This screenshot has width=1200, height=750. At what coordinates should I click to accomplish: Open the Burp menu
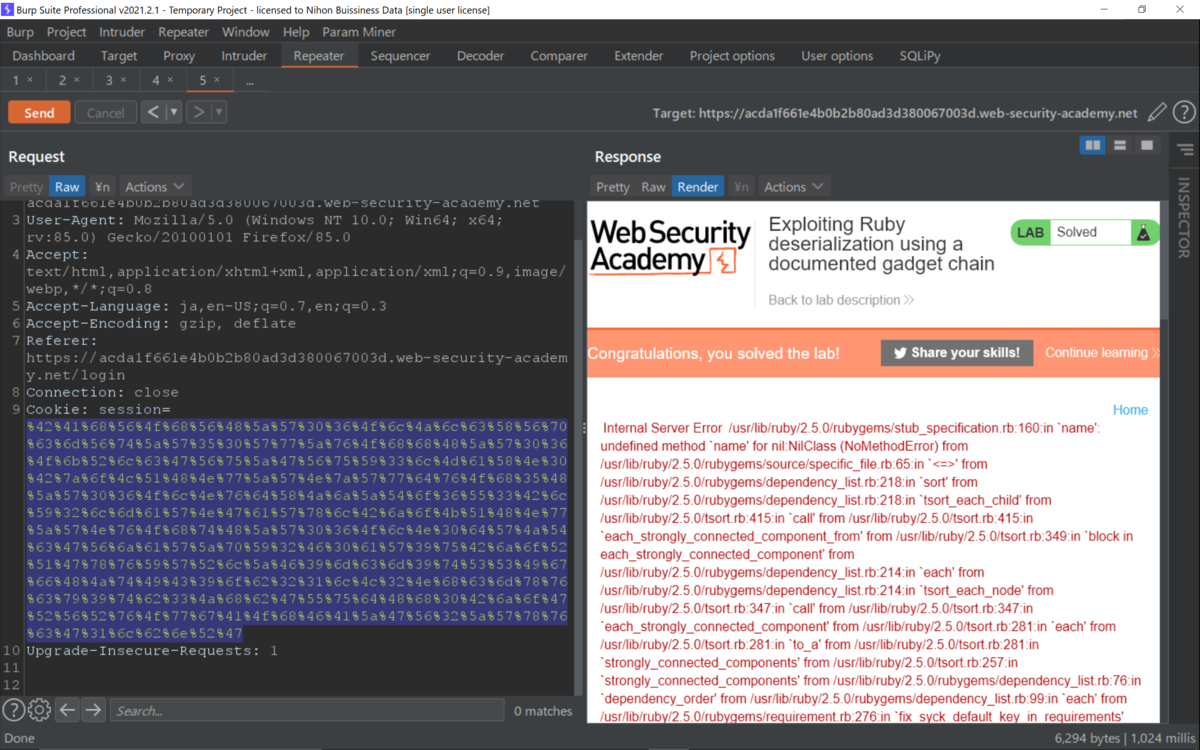click(20, 32)
